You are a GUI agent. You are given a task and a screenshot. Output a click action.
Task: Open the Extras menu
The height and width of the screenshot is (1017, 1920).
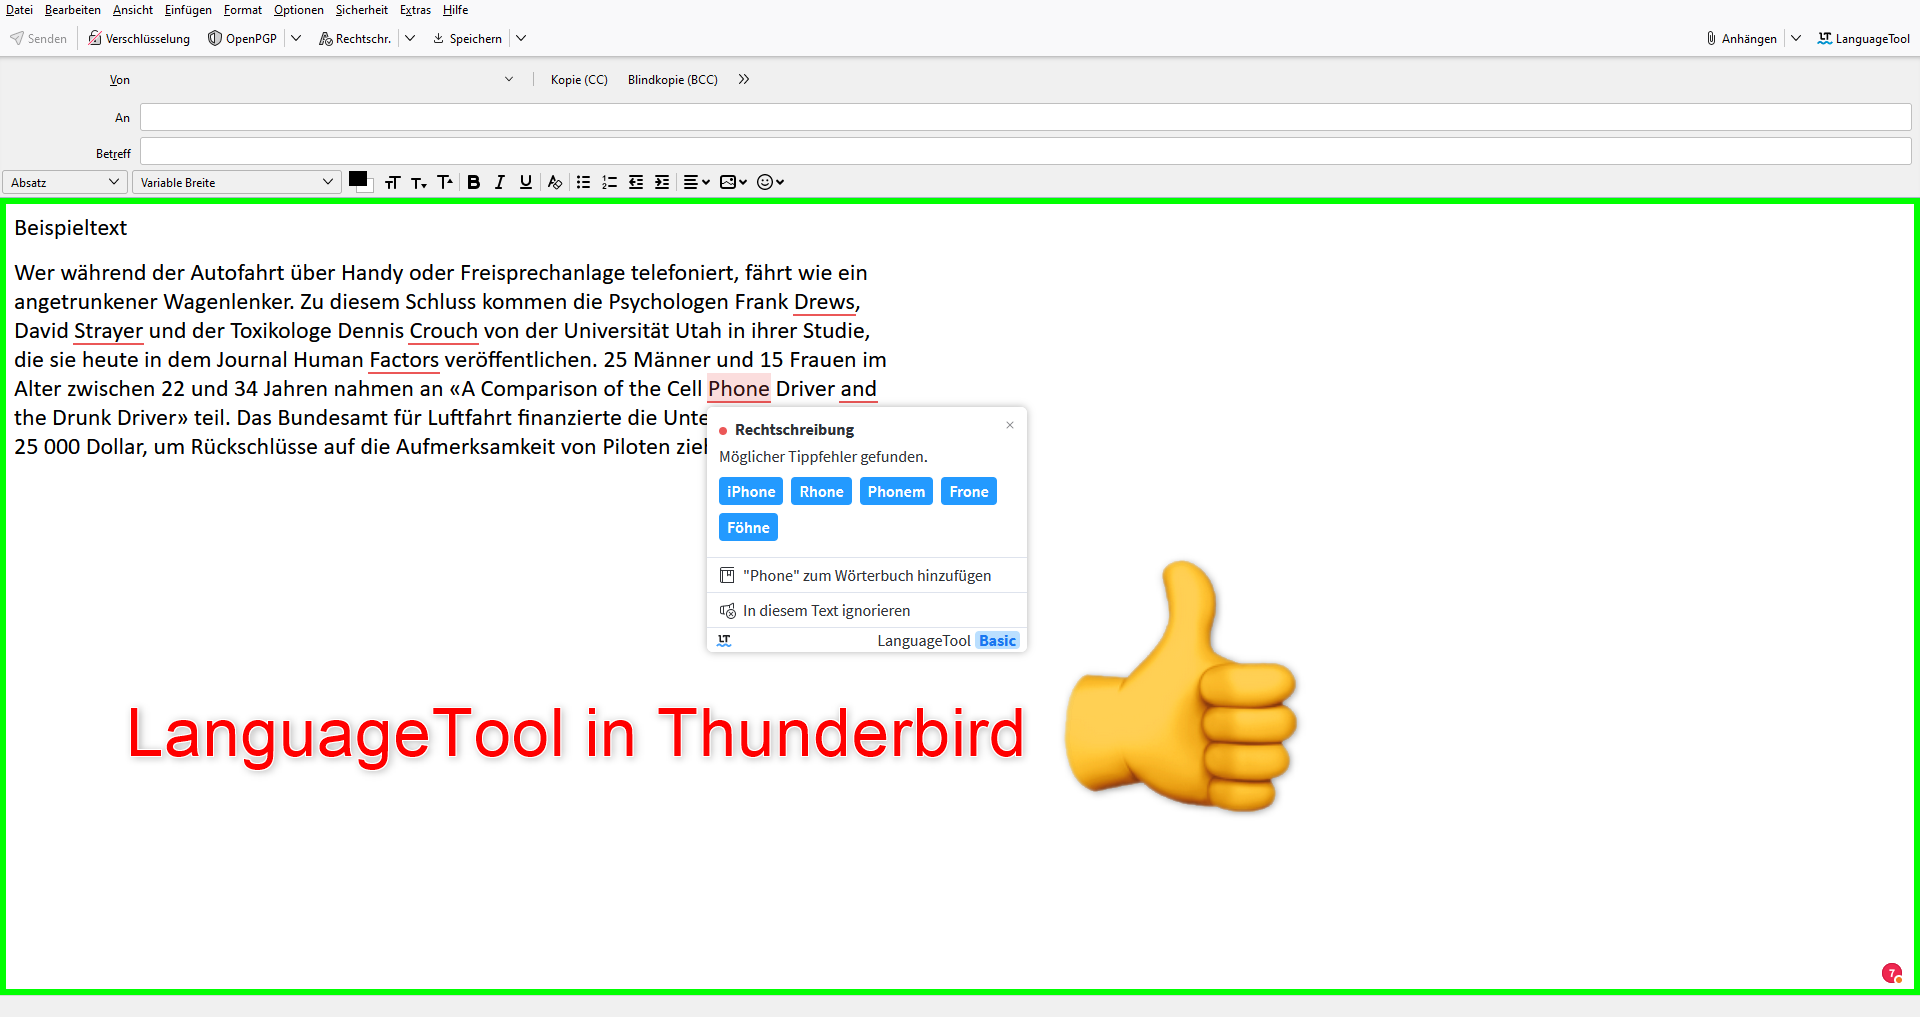tap(416, 10)
